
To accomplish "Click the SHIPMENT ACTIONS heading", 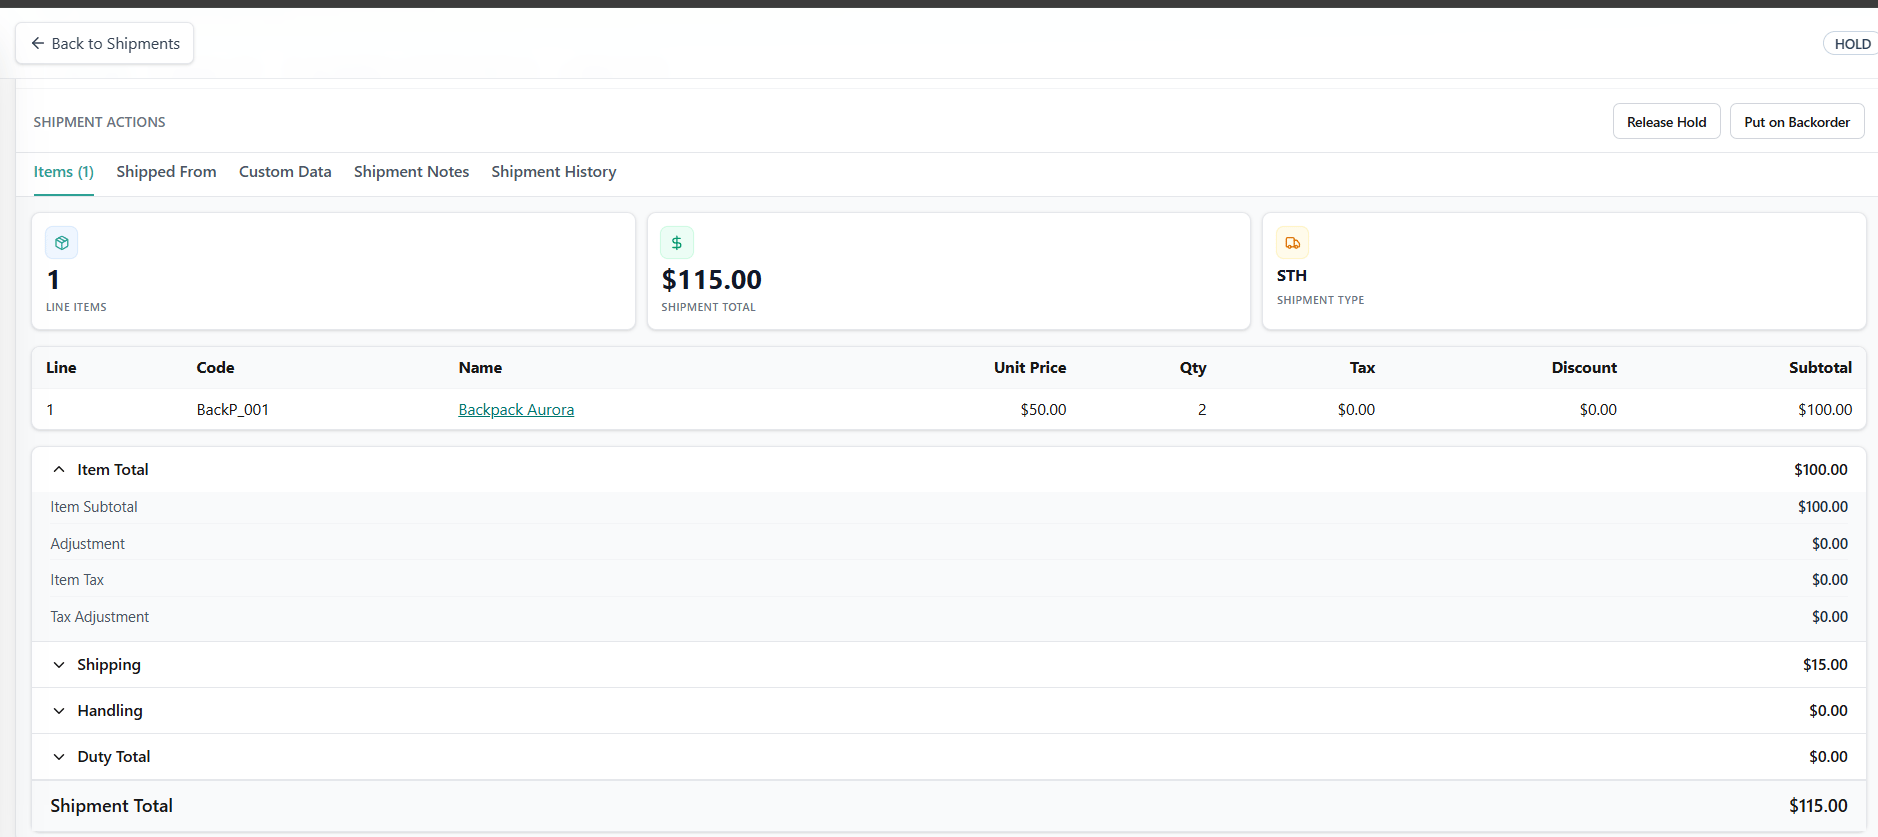I will tap(100, 122).
